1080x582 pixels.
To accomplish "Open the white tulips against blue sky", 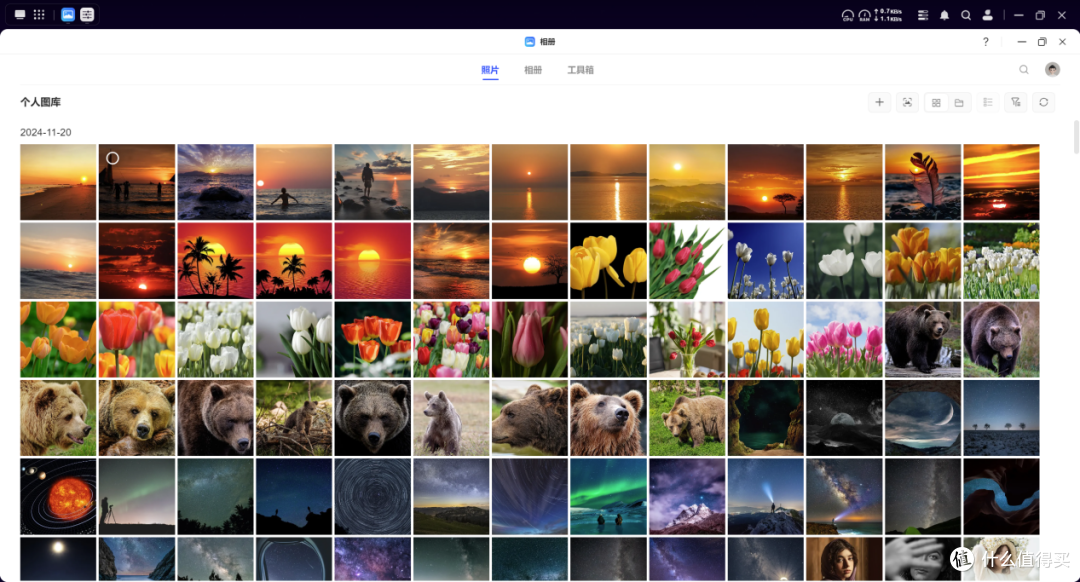I will pyautogui.click(x=765, y=260).
